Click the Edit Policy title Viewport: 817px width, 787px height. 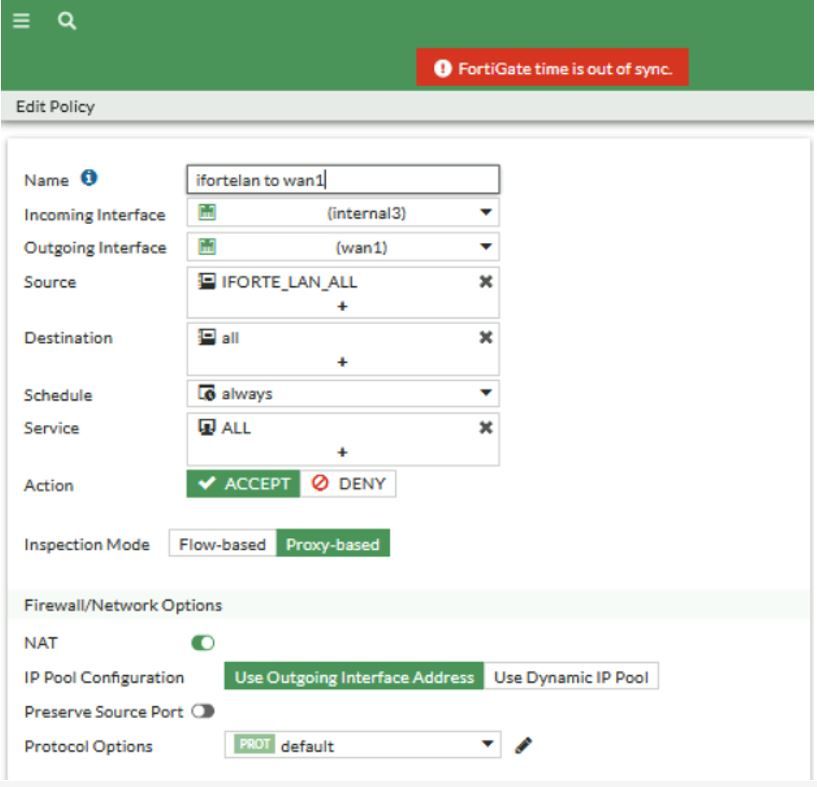[x=55, y=107]
